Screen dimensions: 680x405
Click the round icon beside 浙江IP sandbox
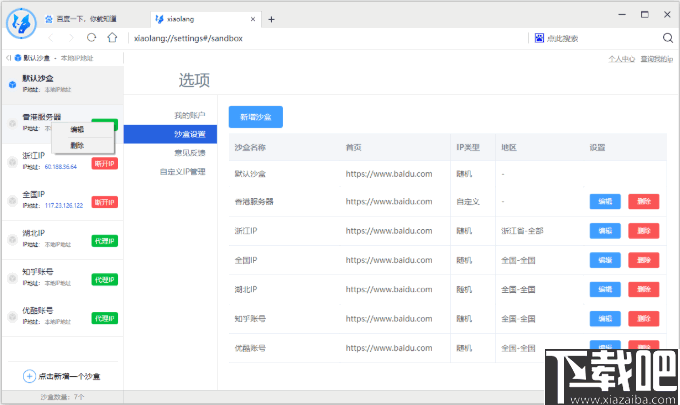13,162
